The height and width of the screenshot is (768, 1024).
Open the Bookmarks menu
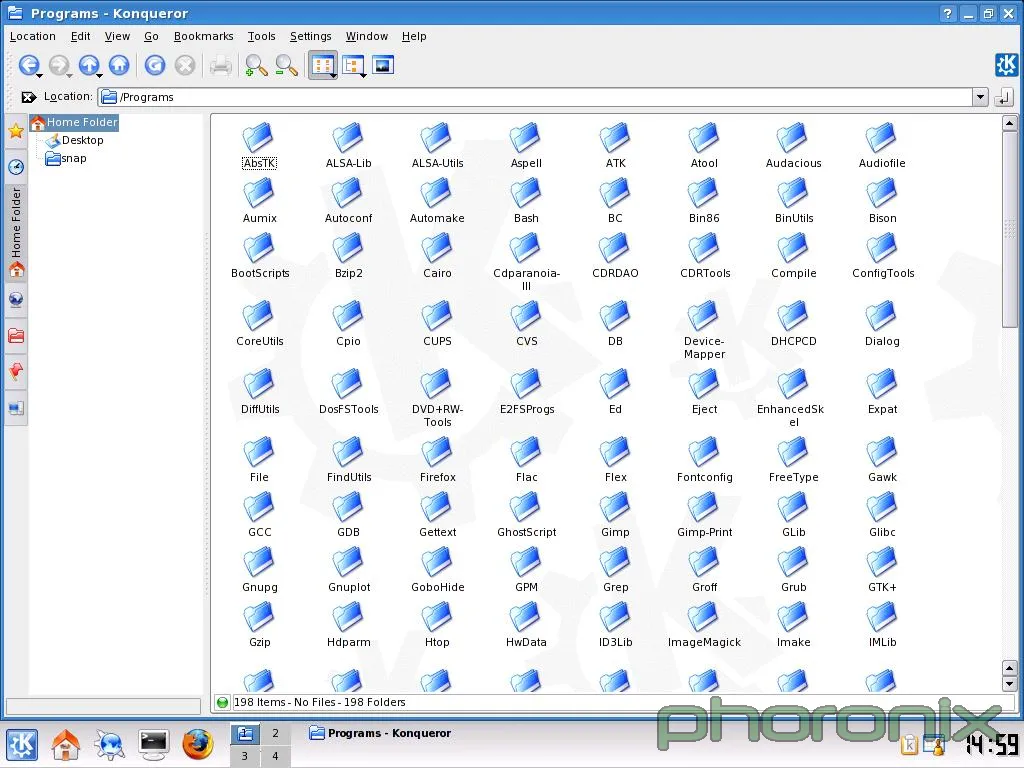click(203, 36)
